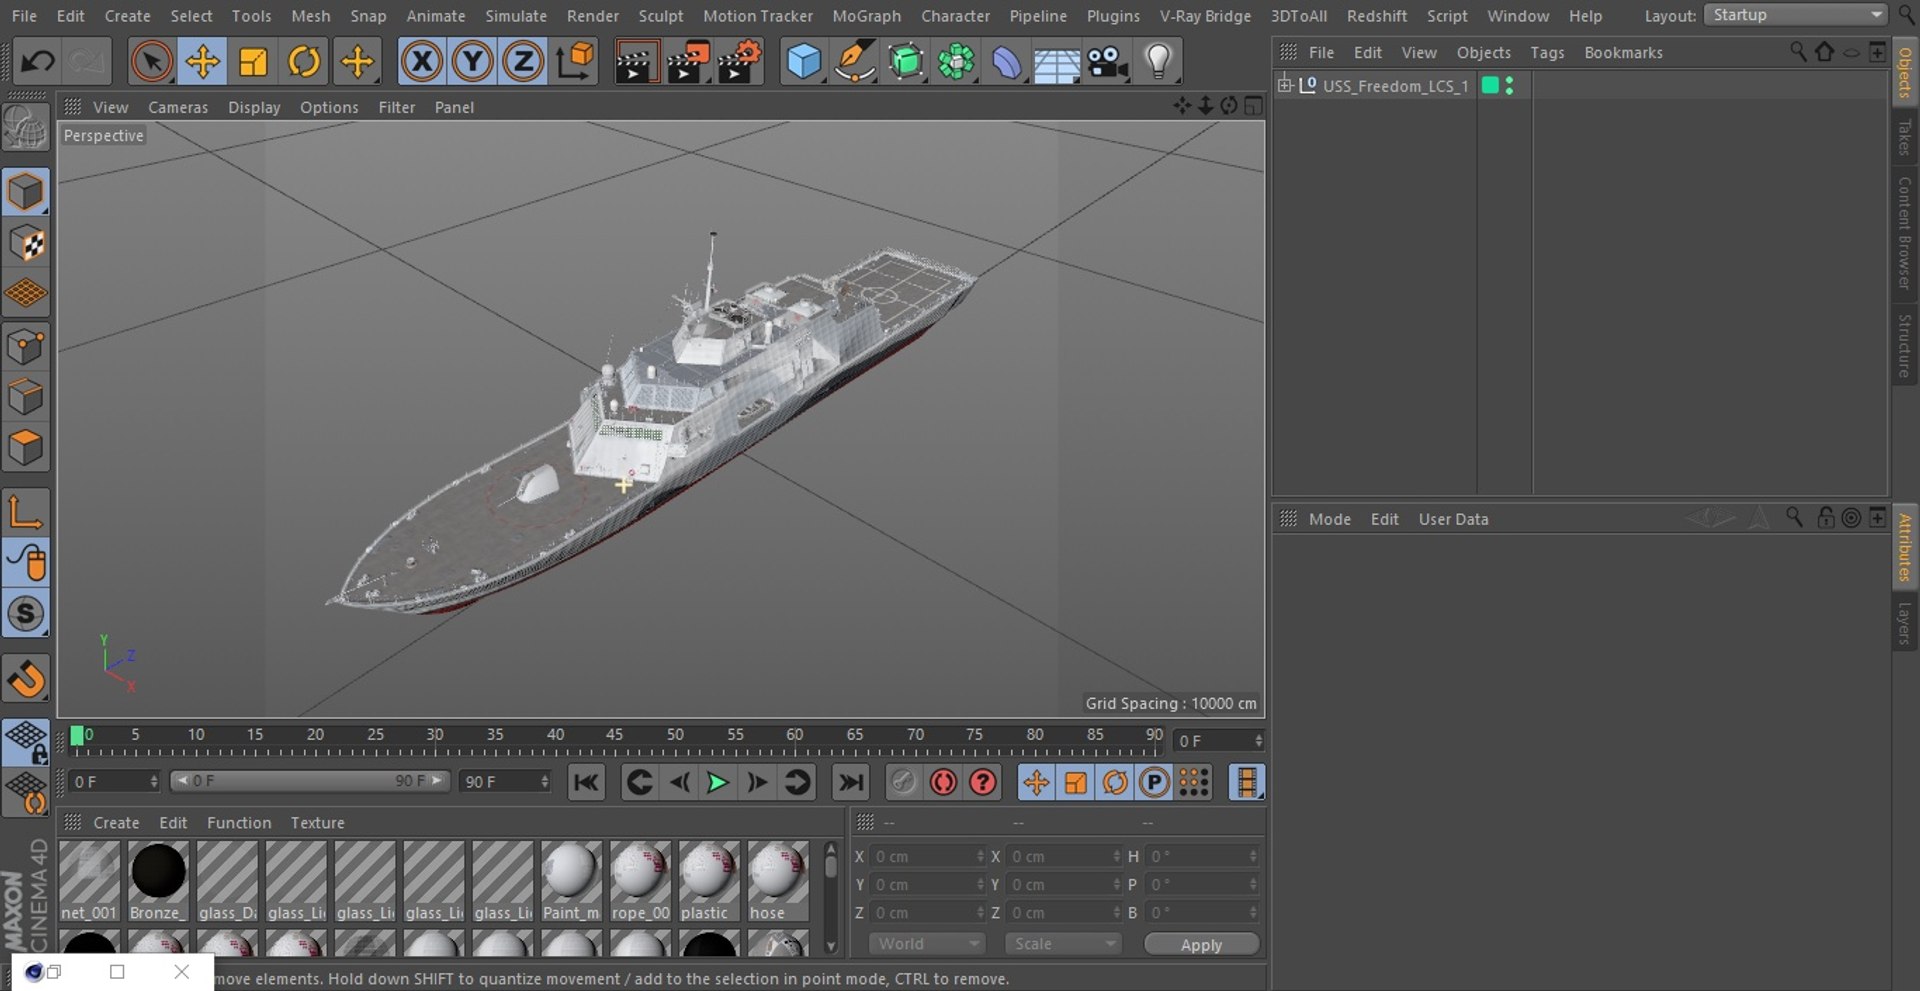
Task: Select the Live Selection tool
Action: (151, 62)
